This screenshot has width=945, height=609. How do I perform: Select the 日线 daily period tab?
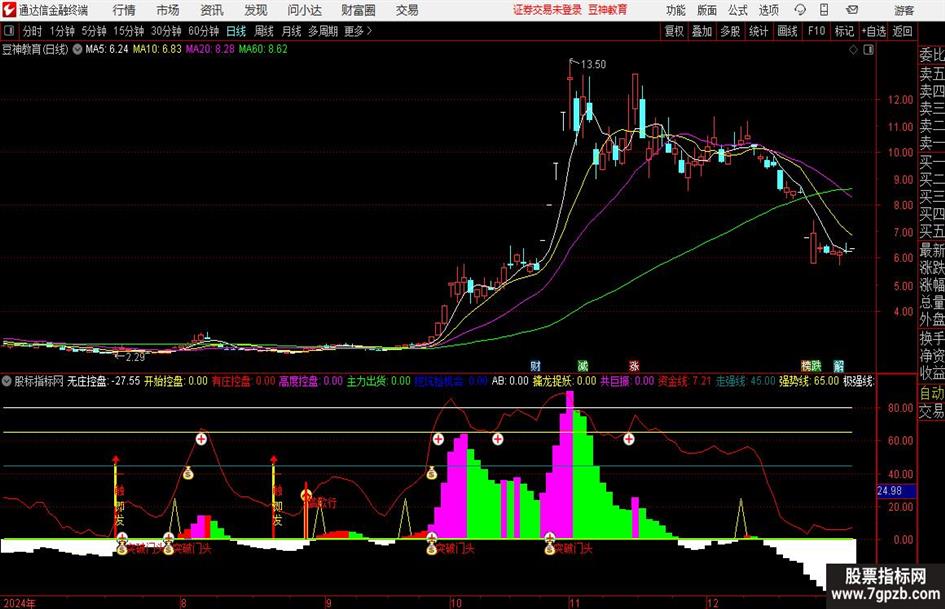pos(236,31)
